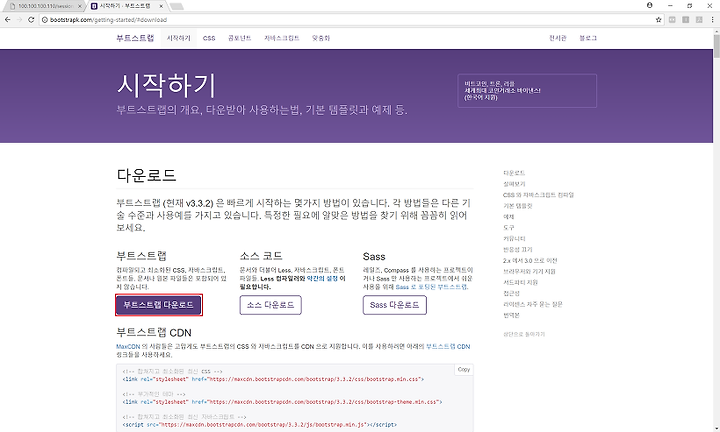Click the extension icon beside the Chrome menu
The image size is (720, 432).
coord(699,20)
